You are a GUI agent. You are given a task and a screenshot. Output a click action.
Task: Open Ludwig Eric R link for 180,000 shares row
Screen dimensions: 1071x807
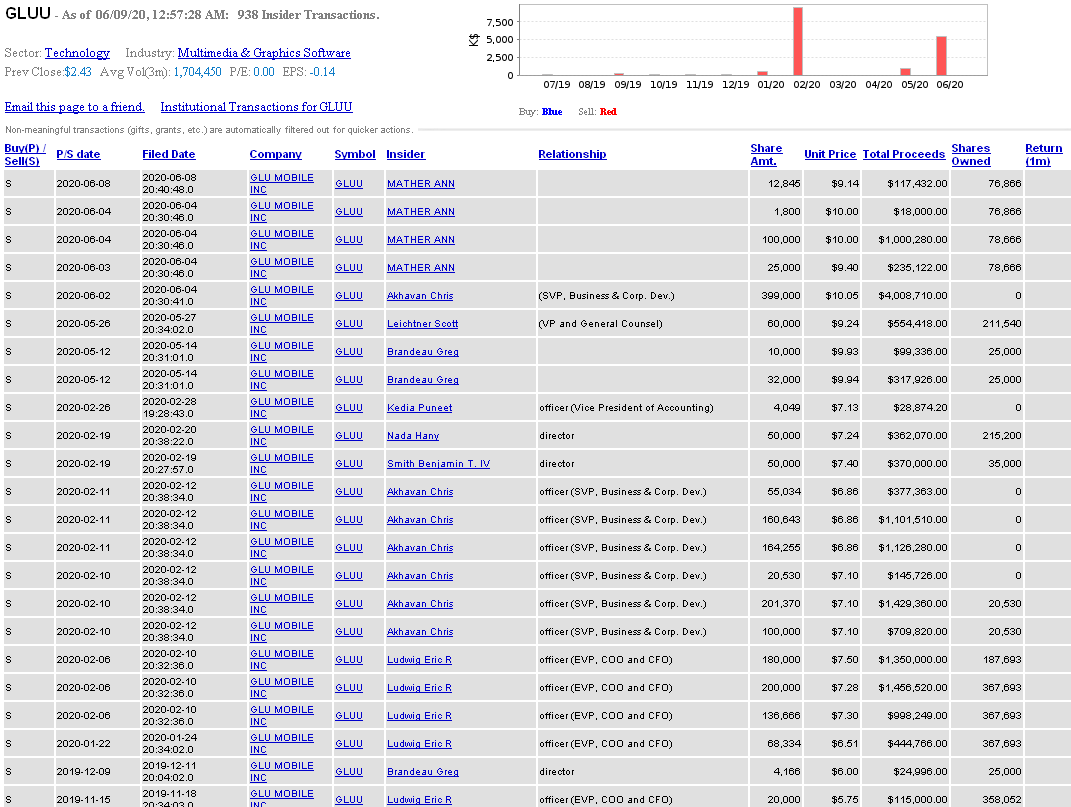click(419, 660)
